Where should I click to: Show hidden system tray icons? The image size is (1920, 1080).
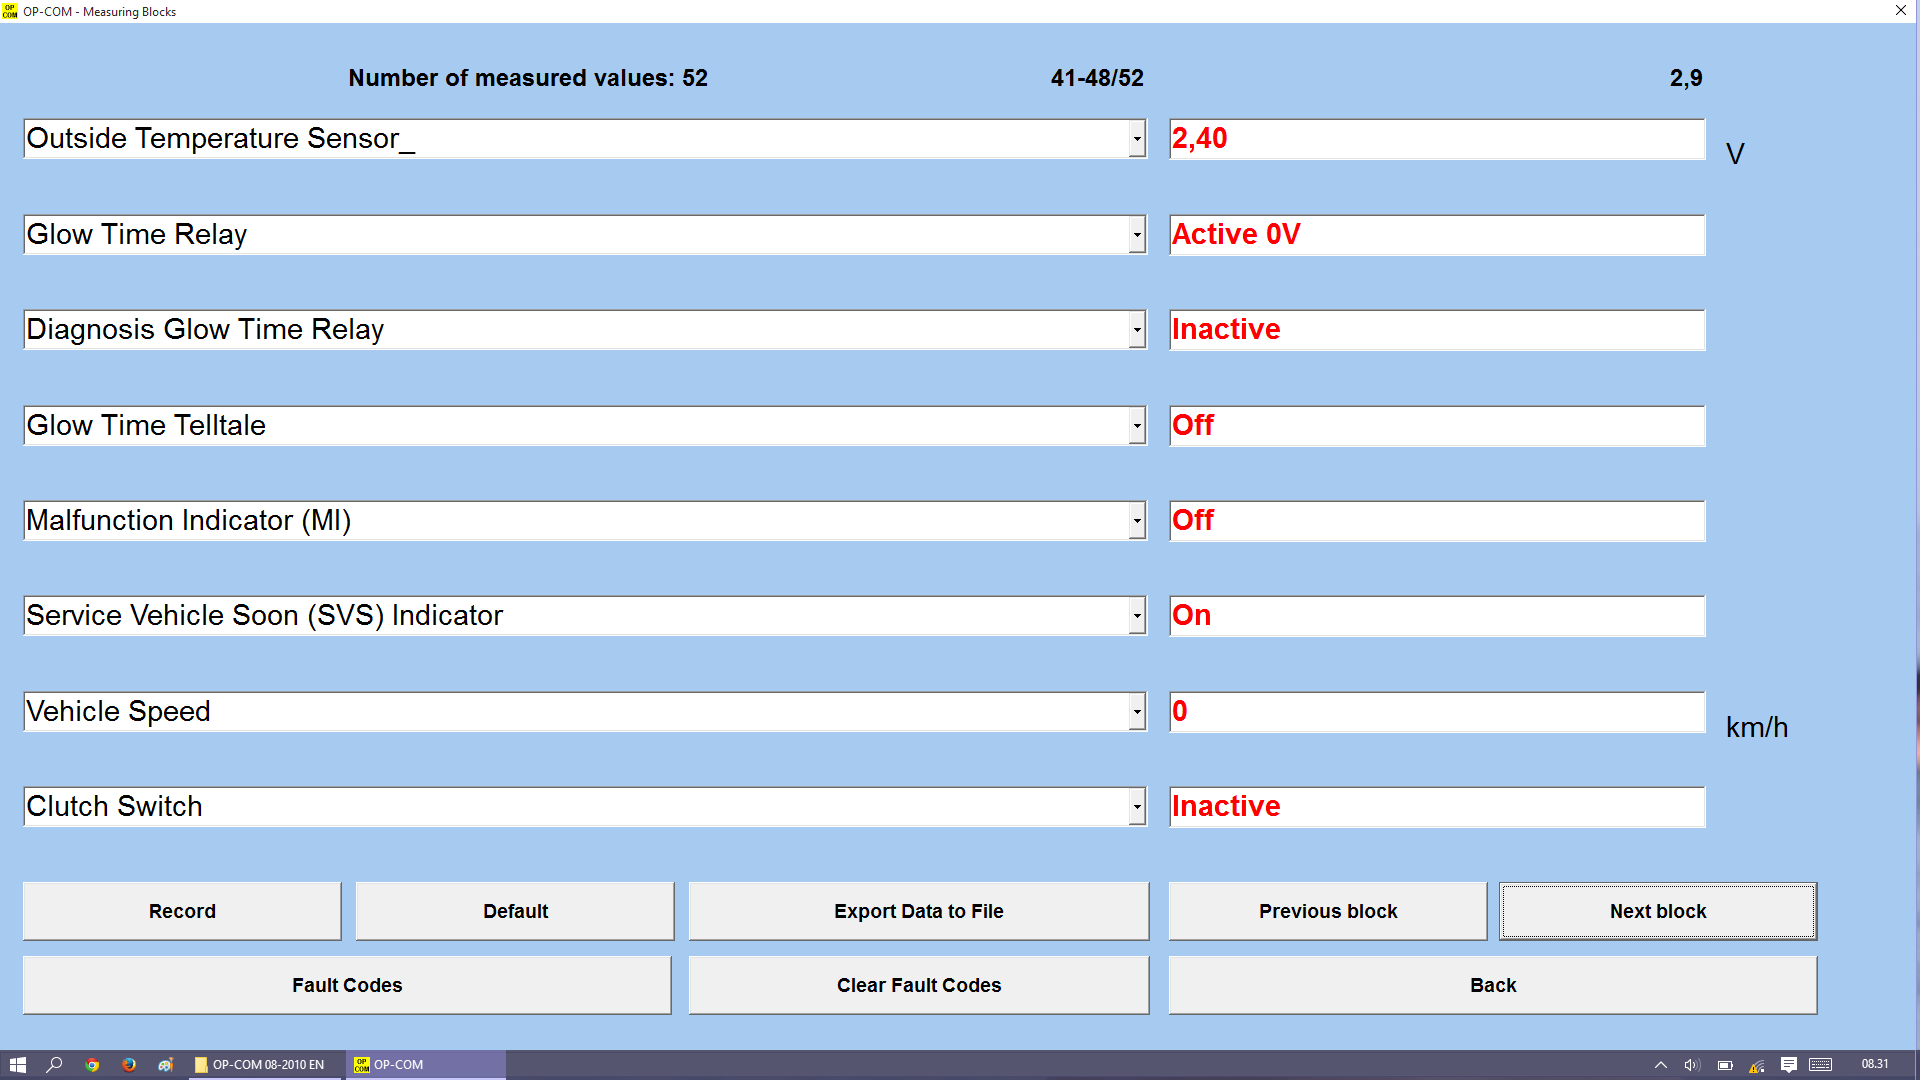1661,1065
